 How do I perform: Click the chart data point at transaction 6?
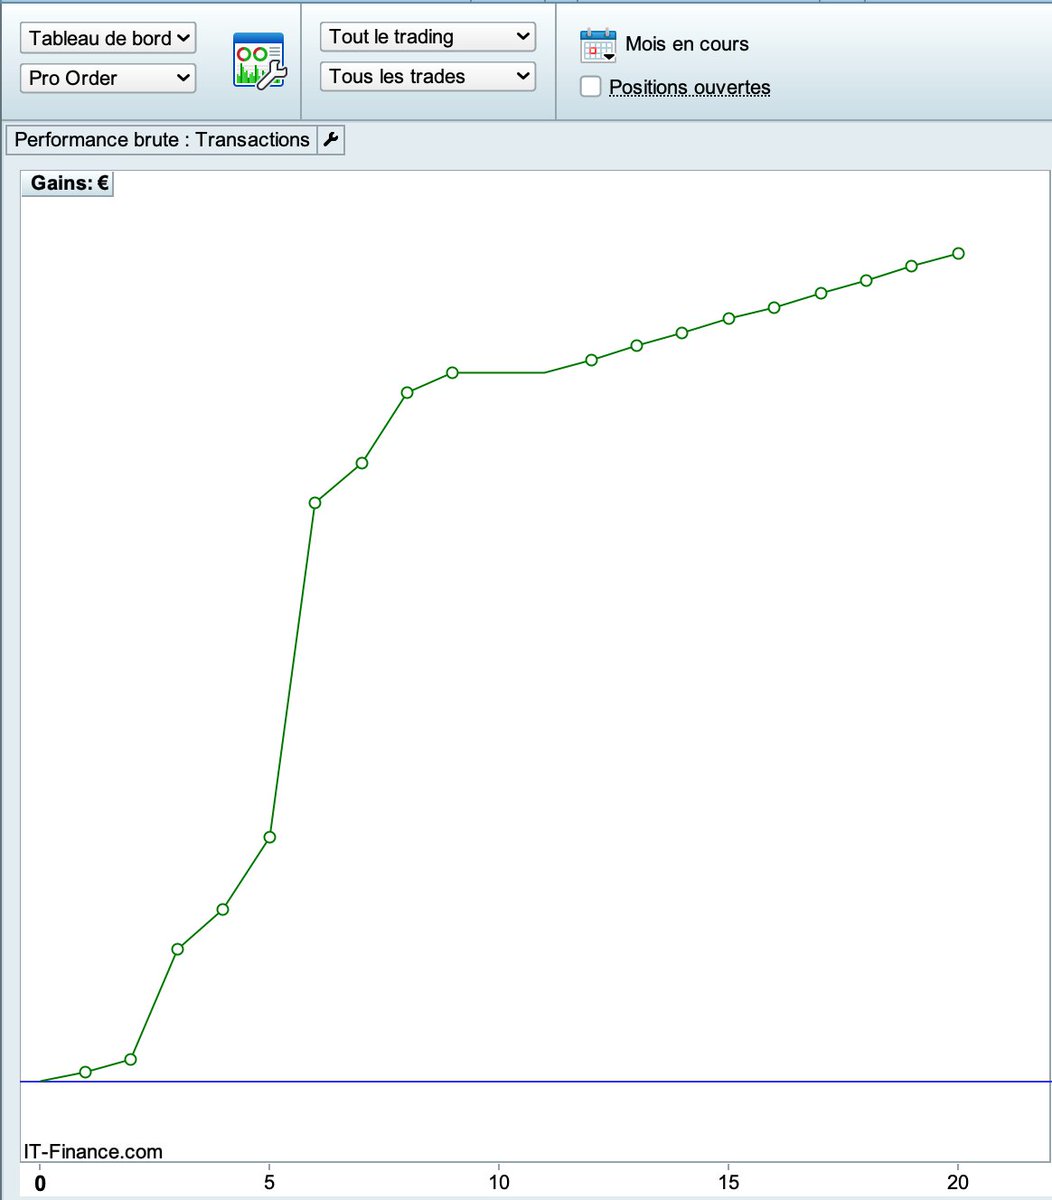tap(315, 502)
